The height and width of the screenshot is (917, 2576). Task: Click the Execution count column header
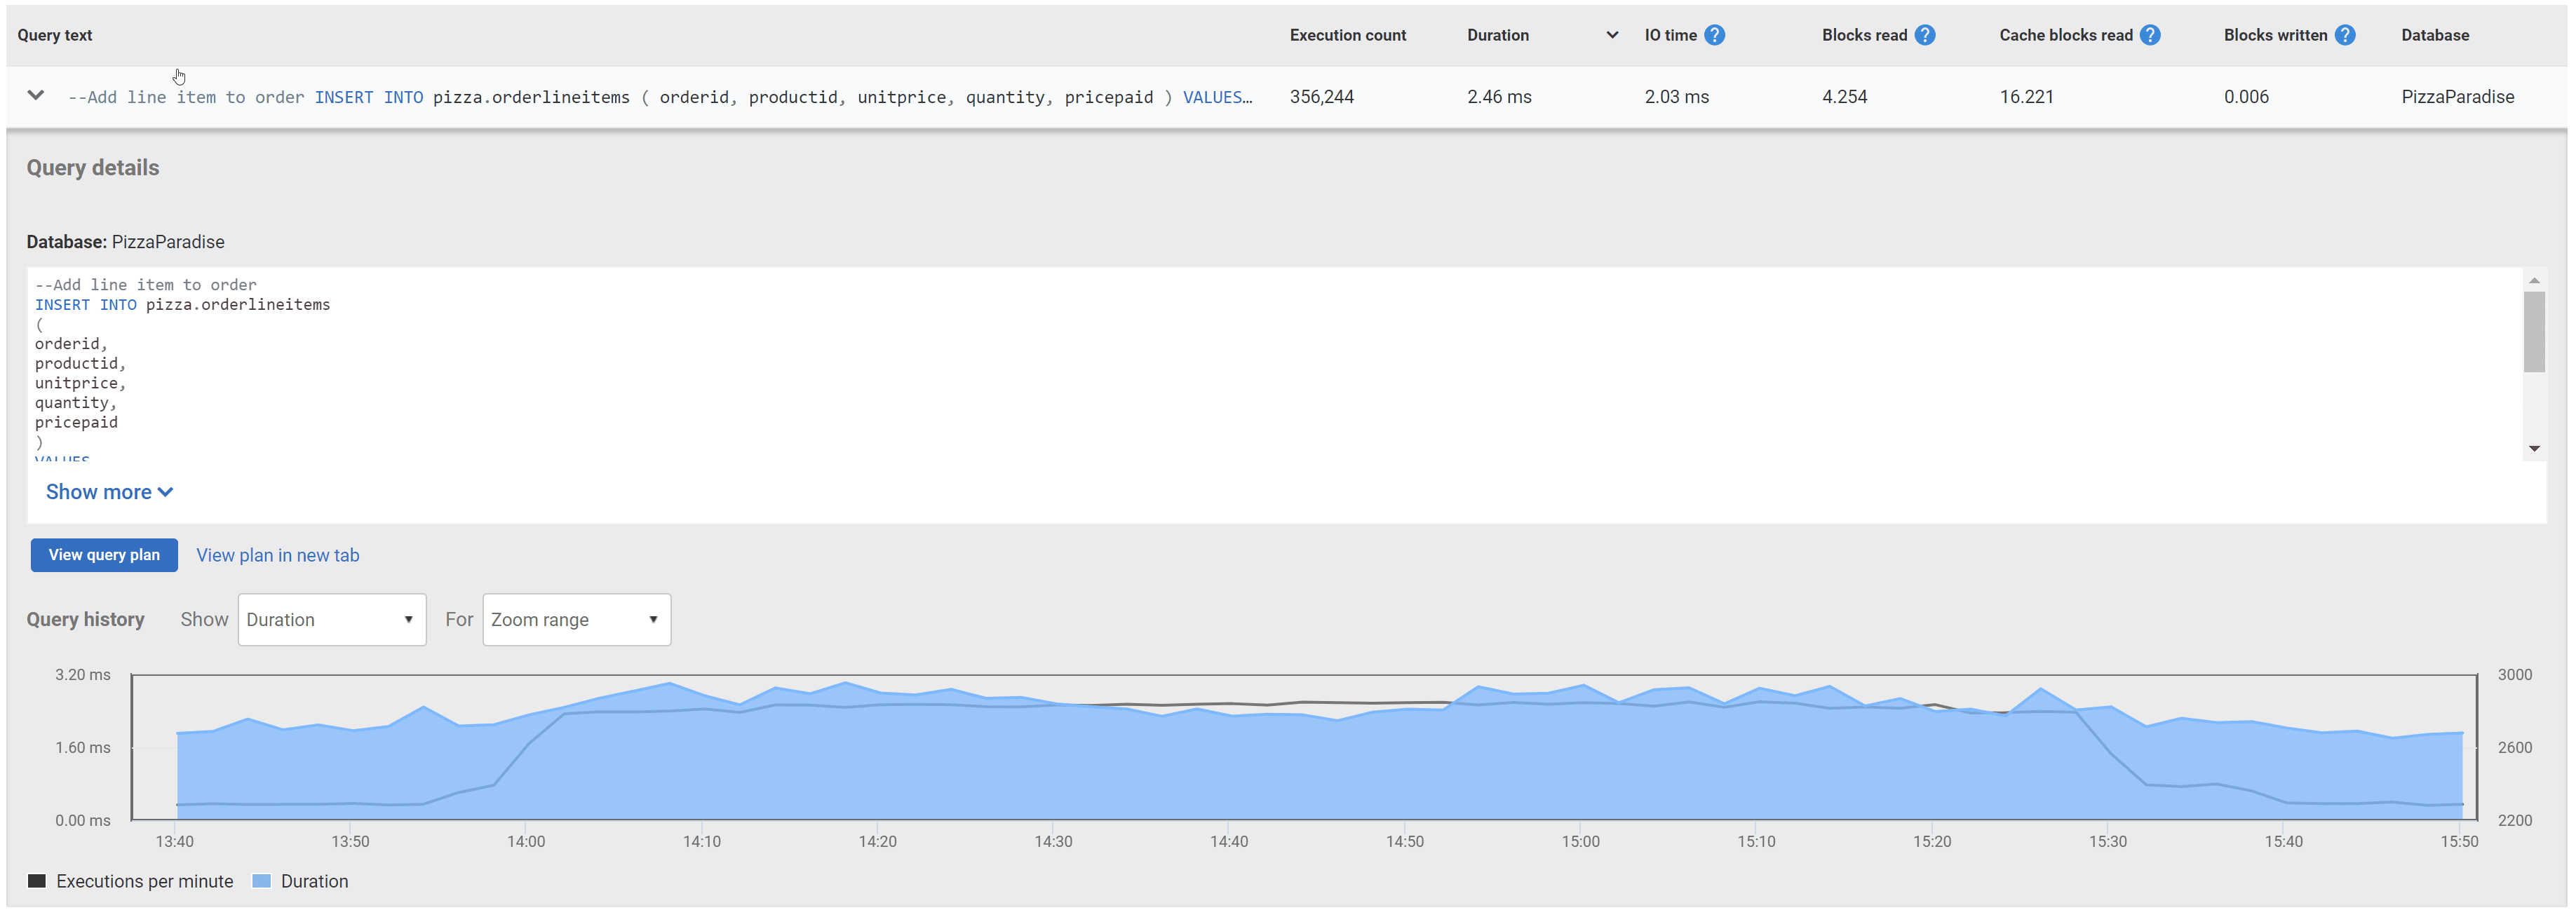pos(1347,34)
